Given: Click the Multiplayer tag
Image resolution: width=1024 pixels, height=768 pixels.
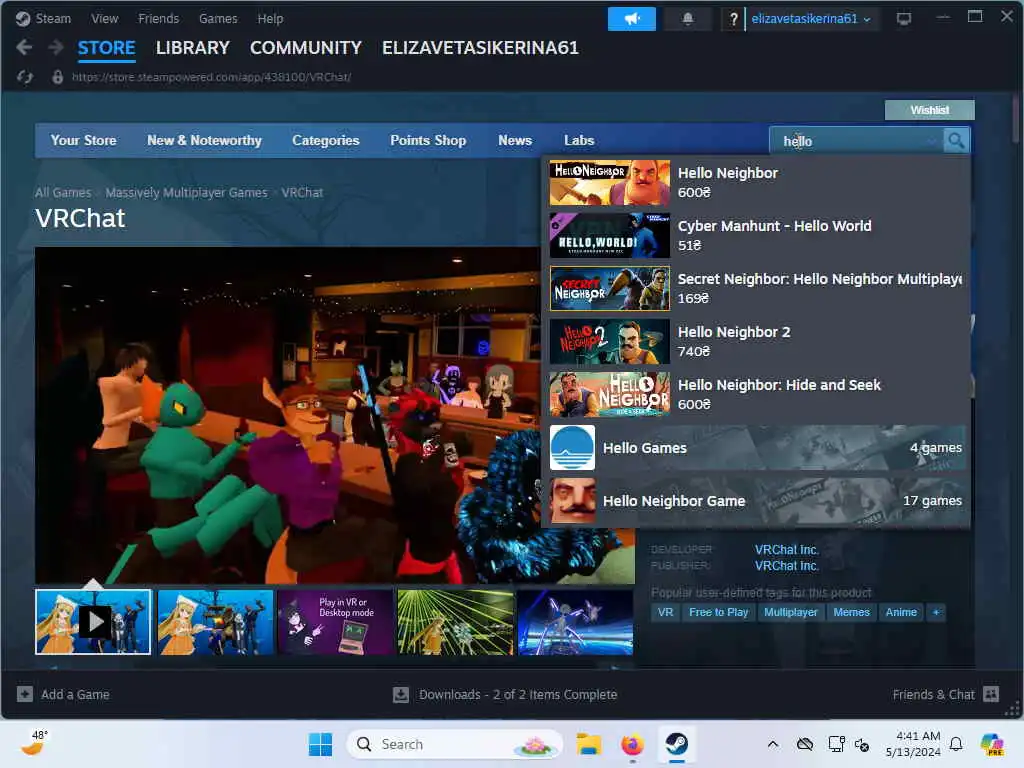Looking at the screenshot, I should click(790, 612).
